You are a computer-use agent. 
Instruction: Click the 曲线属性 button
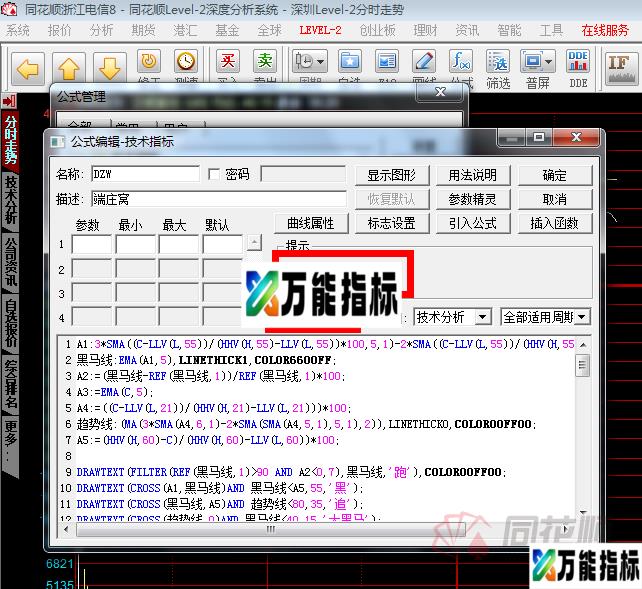click(311, 223)
